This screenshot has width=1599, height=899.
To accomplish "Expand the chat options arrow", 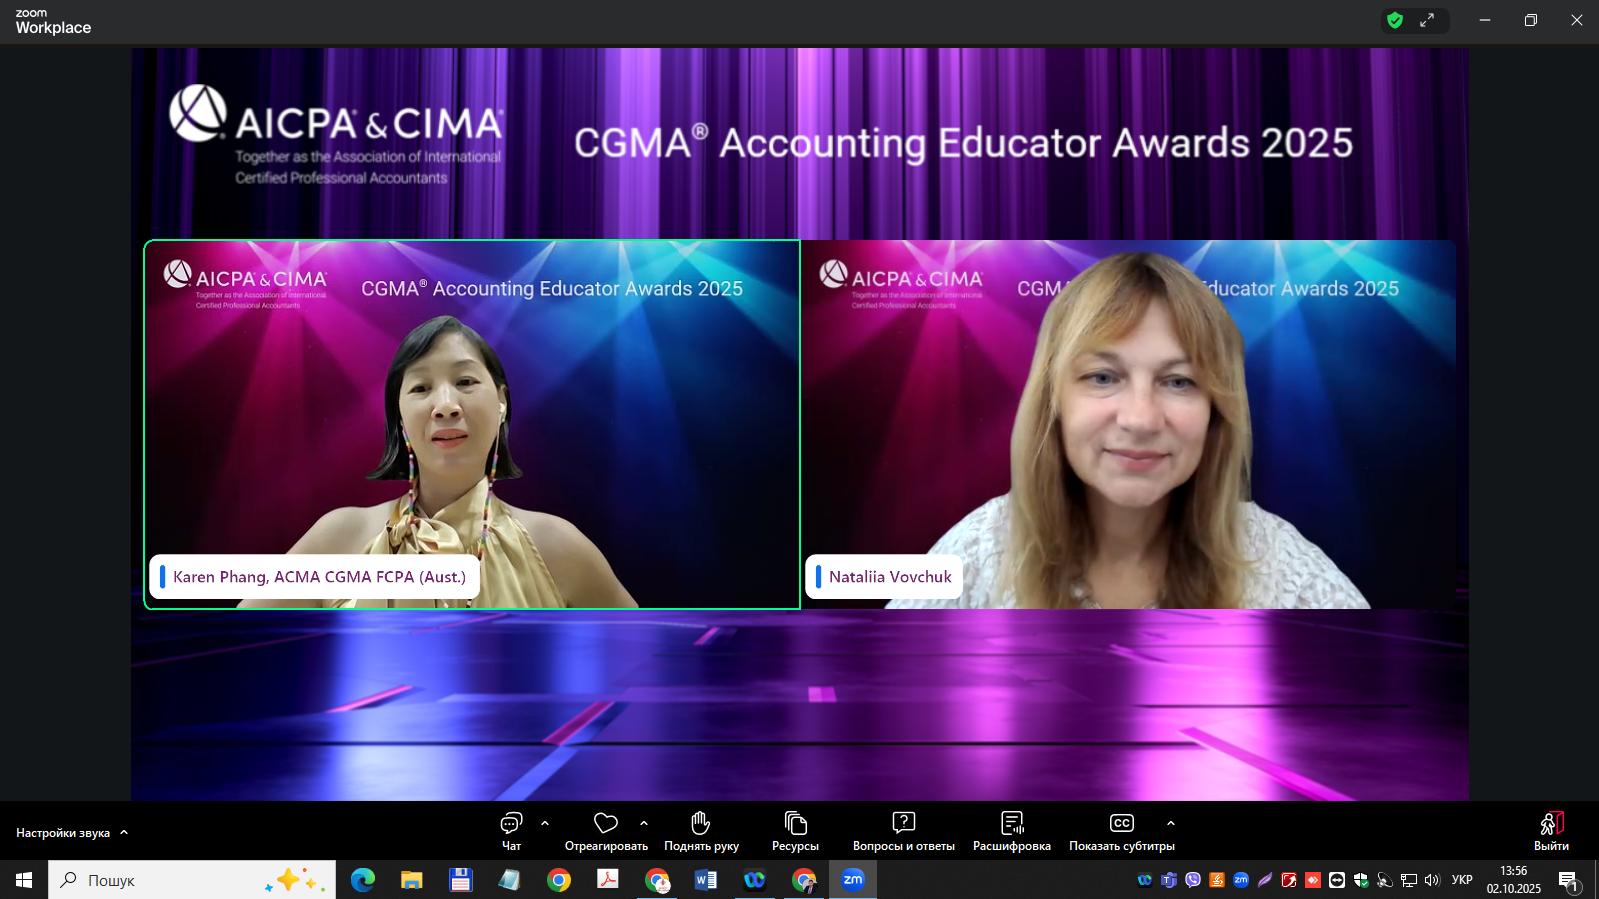I will pos(545,823).
